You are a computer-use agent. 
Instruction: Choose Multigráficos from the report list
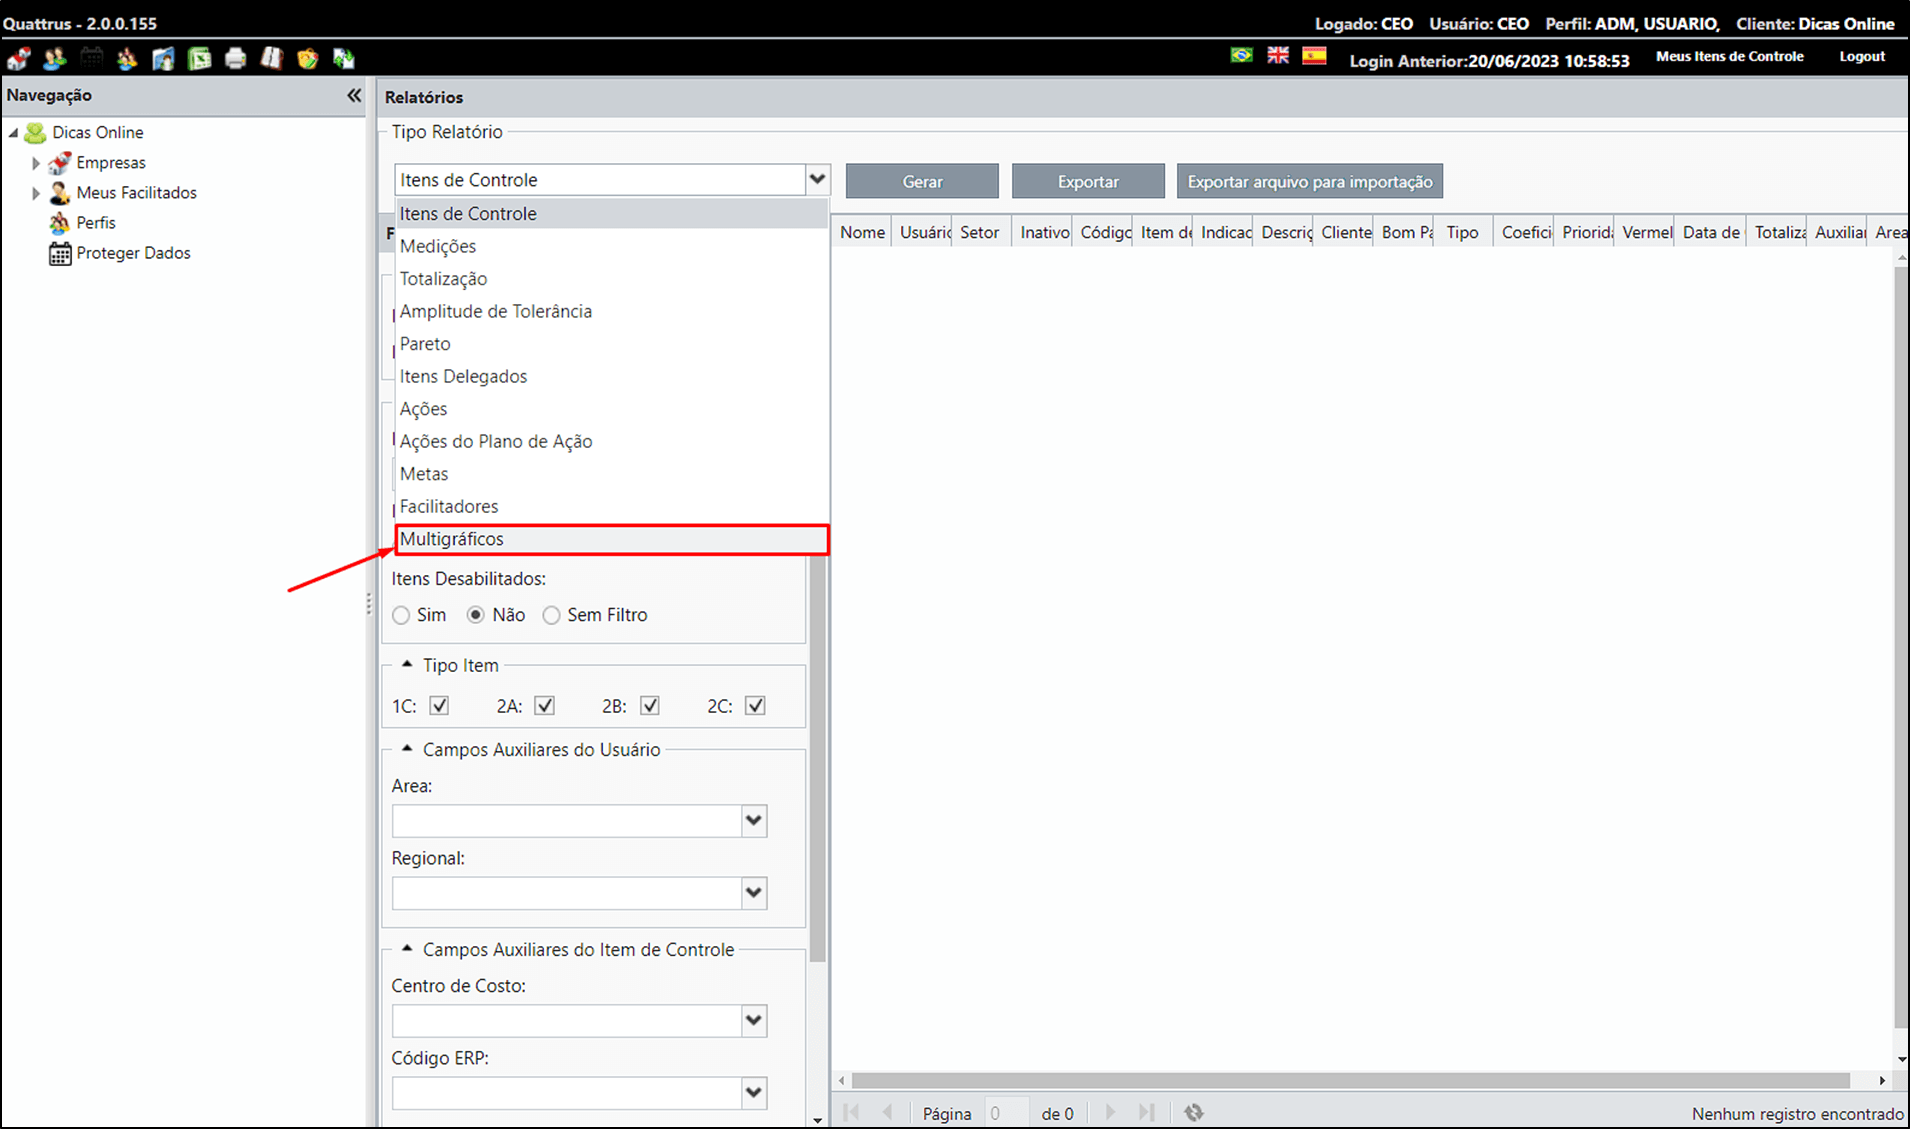(x=612, y=539)
